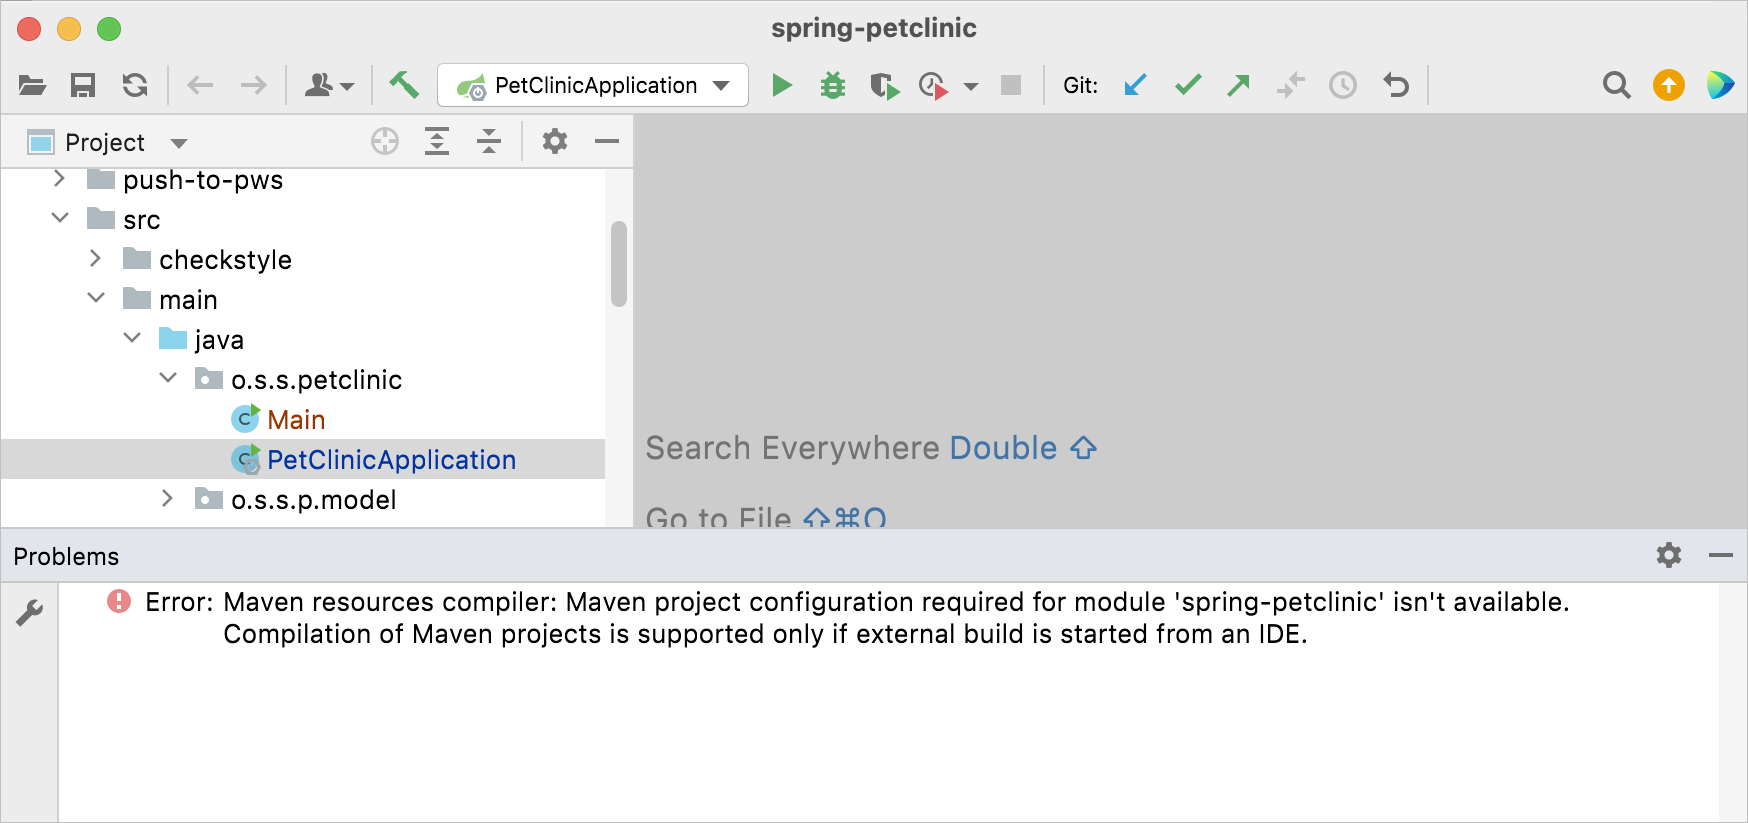Click the wrench icon in Problems panel
1748x823 pixels.
pos(30,612)
